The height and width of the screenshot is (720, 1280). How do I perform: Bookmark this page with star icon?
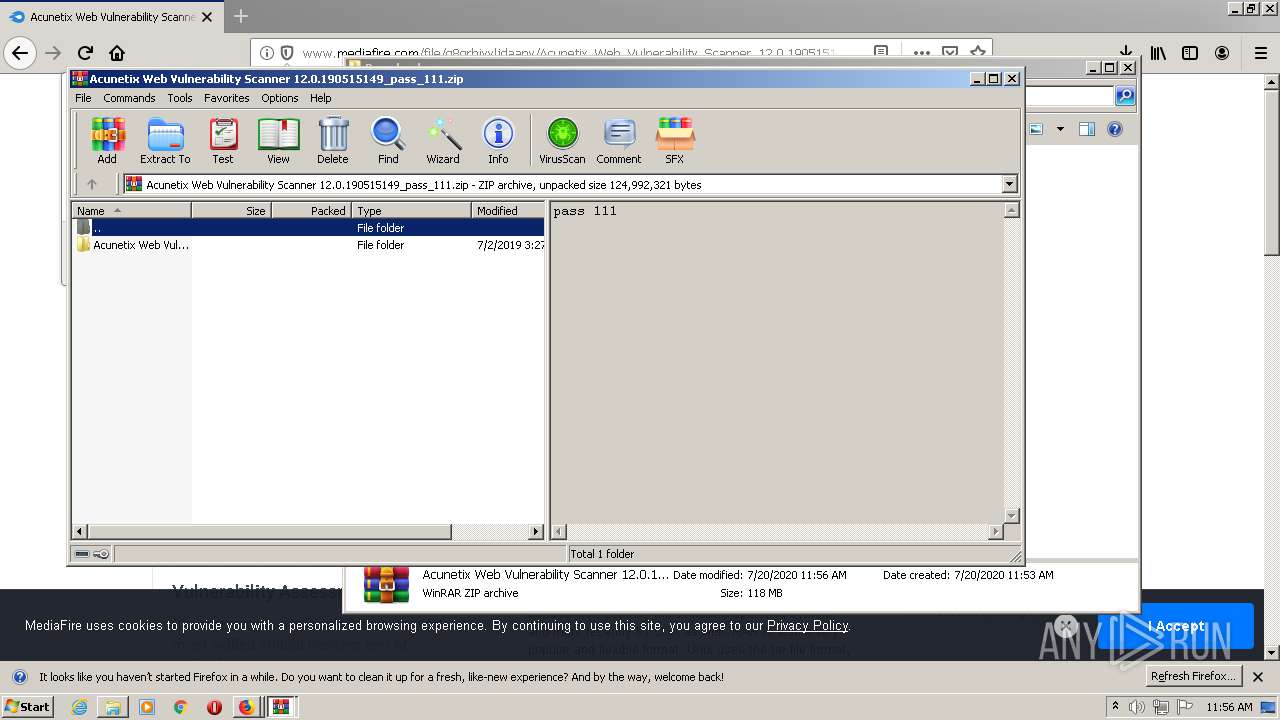tap(977, 52)
